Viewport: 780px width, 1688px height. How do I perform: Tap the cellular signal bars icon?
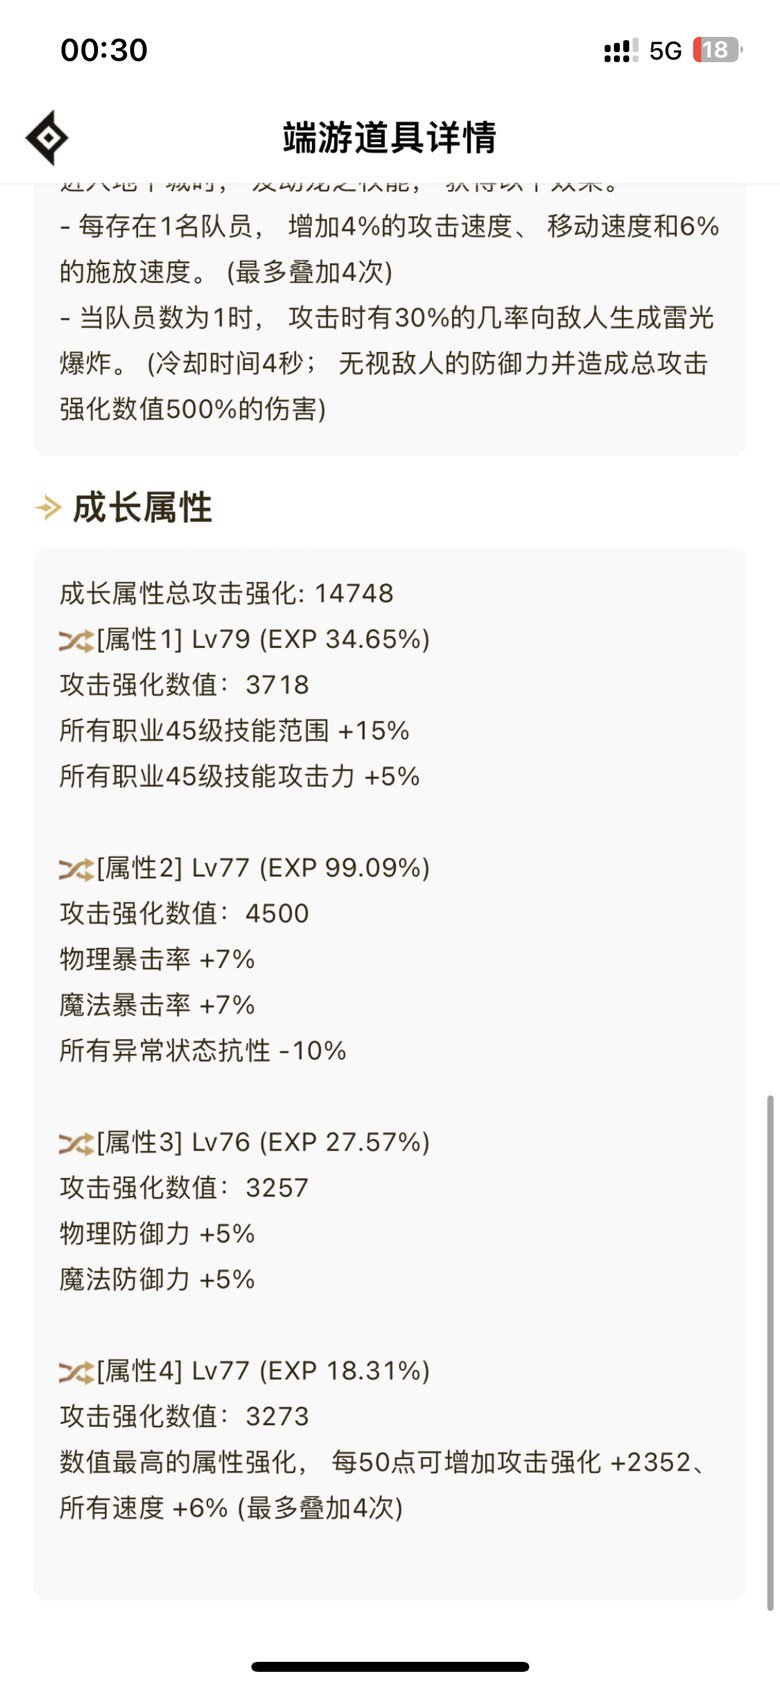[620, 50]
